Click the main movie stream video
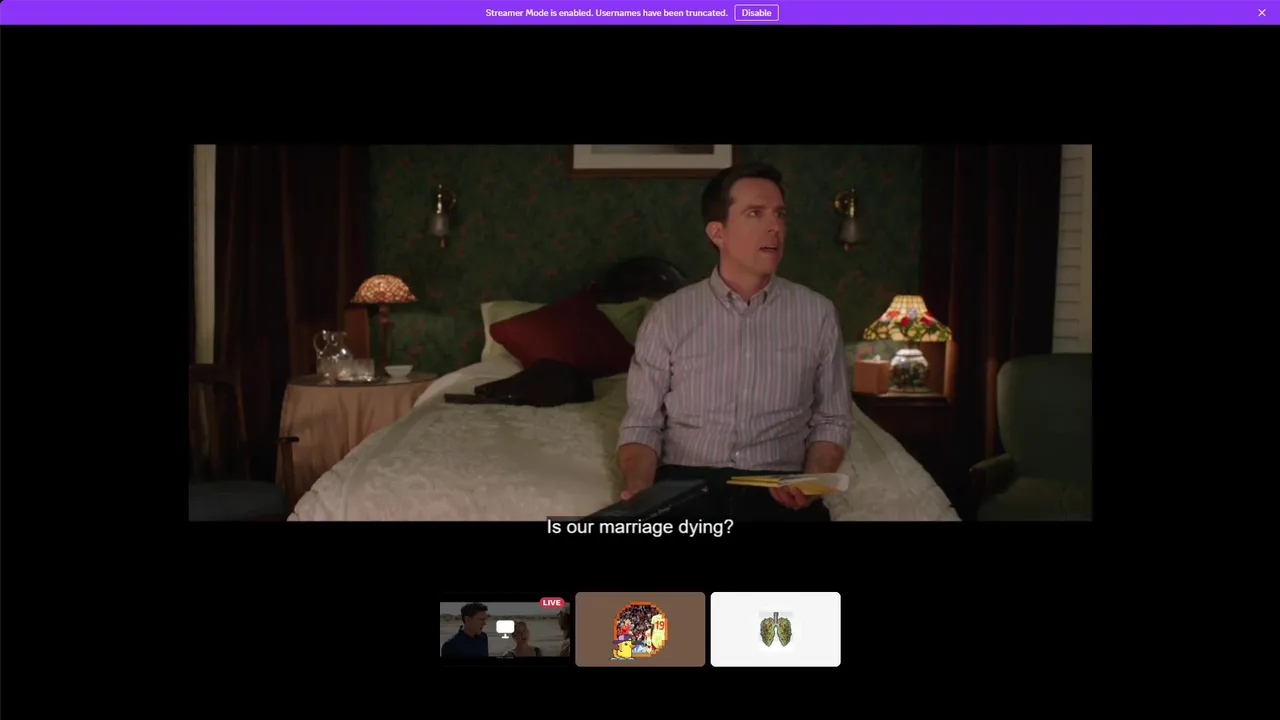This screenshot has width=1280, height=720. pyautogui.click(x=640, y=333)
